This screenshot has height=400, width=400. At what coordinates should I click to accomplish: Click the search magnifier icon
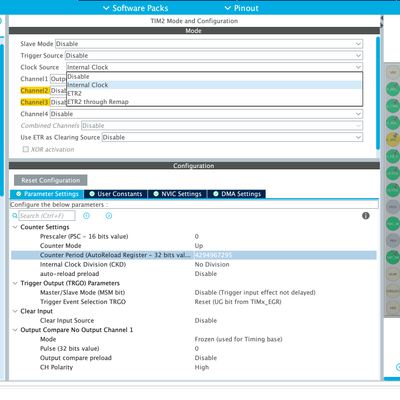point(15,216)
